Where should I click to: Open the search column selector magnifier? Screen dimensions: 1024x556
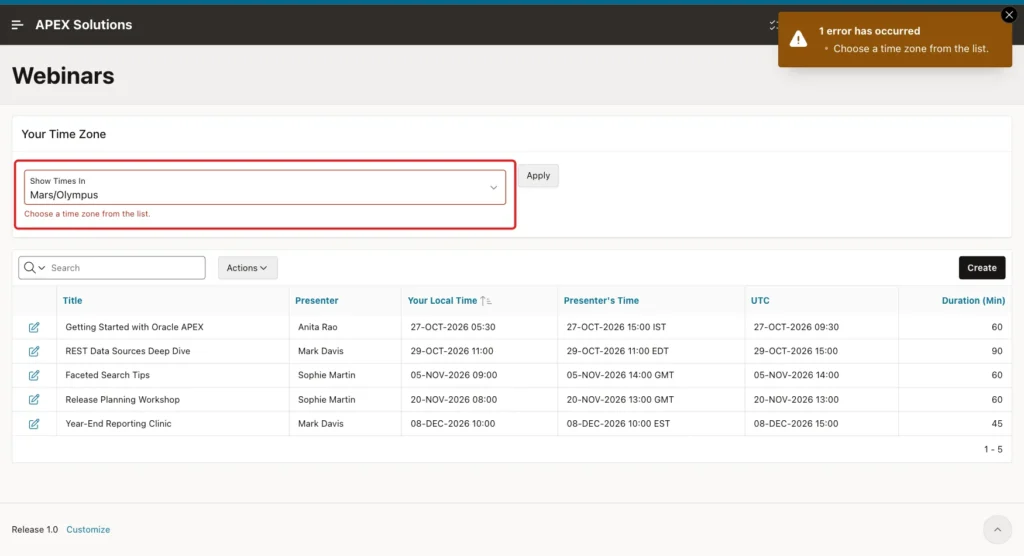(35, 268)
